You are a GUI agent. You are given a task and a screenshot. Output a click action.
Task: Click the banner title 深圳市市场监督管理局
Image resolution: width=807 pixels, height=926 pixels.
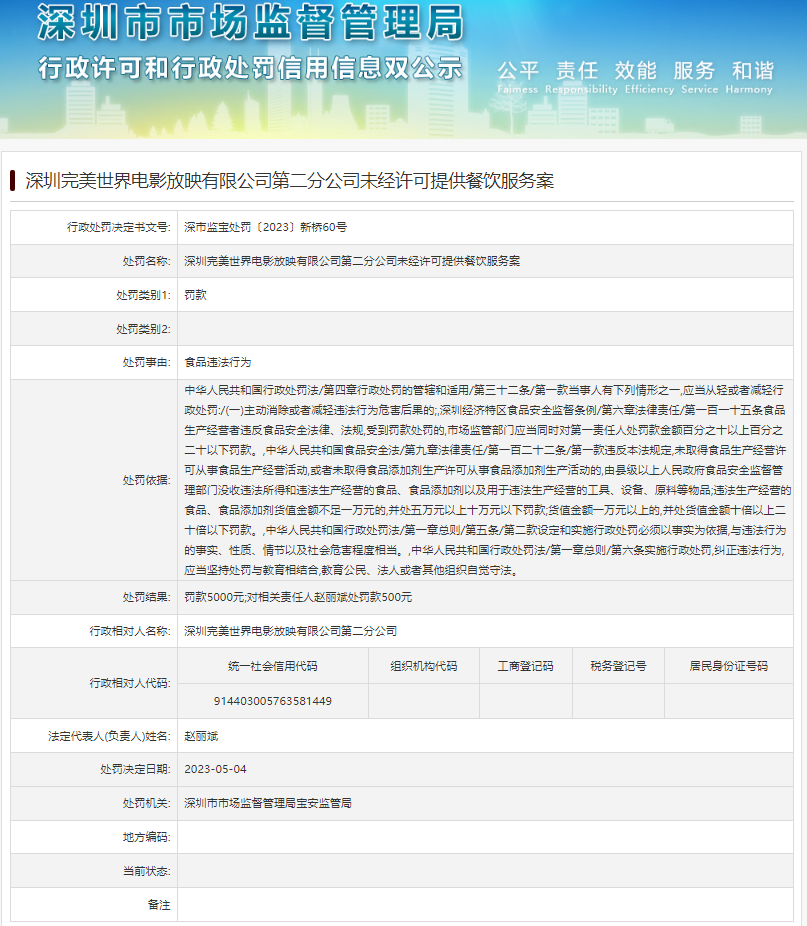point(250,22)
